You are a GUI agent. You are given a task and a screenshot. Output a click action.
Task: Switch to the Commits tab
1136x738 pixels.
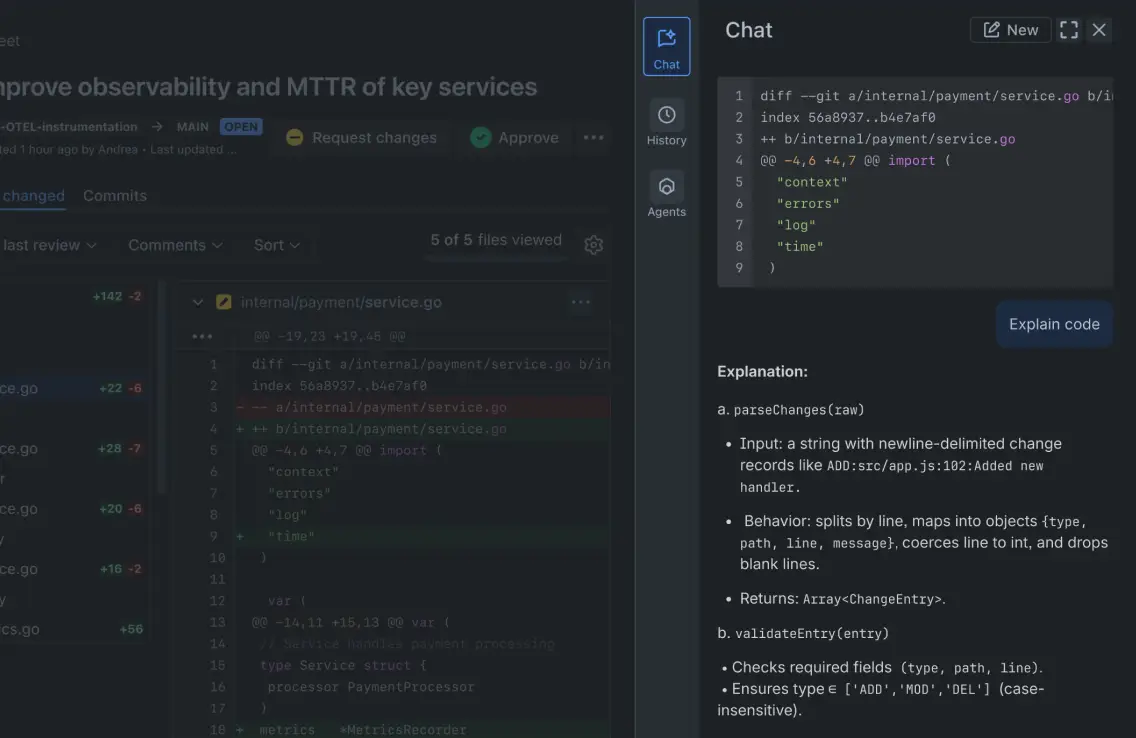[x=115, y=196]
